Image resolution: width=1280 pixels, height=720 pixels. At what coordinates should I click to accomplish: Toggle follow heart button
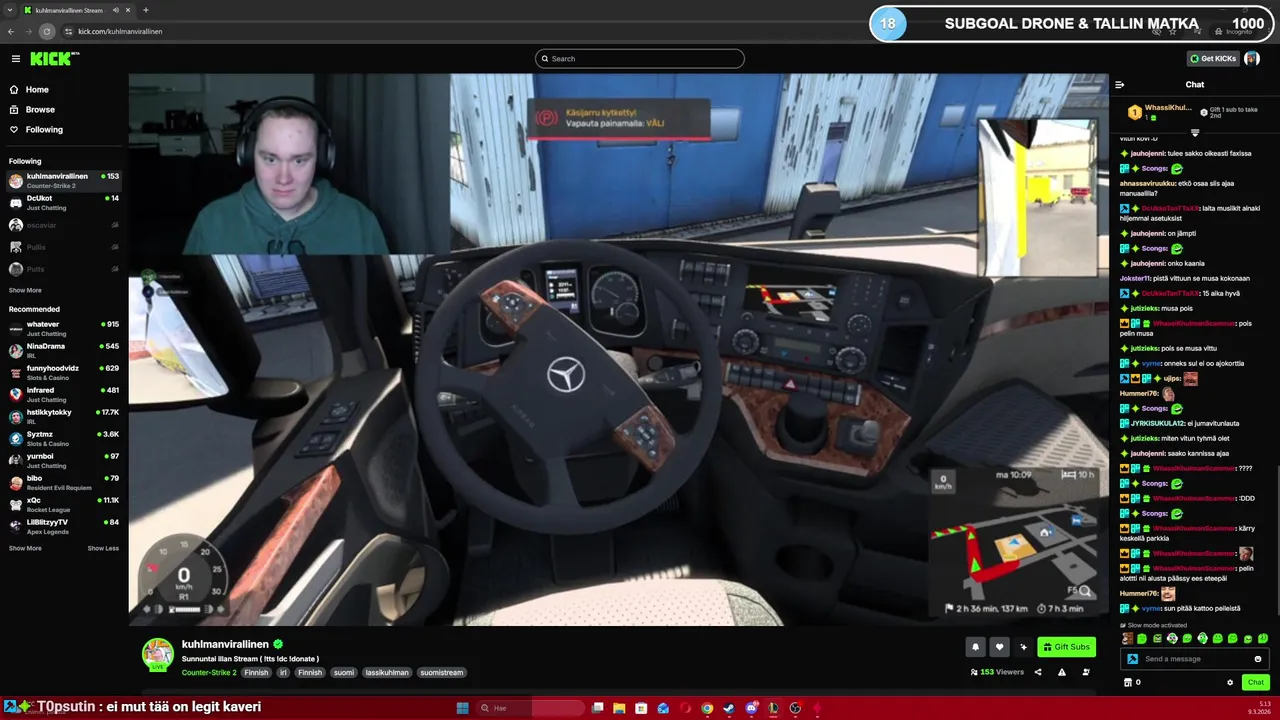coord(999,647)
